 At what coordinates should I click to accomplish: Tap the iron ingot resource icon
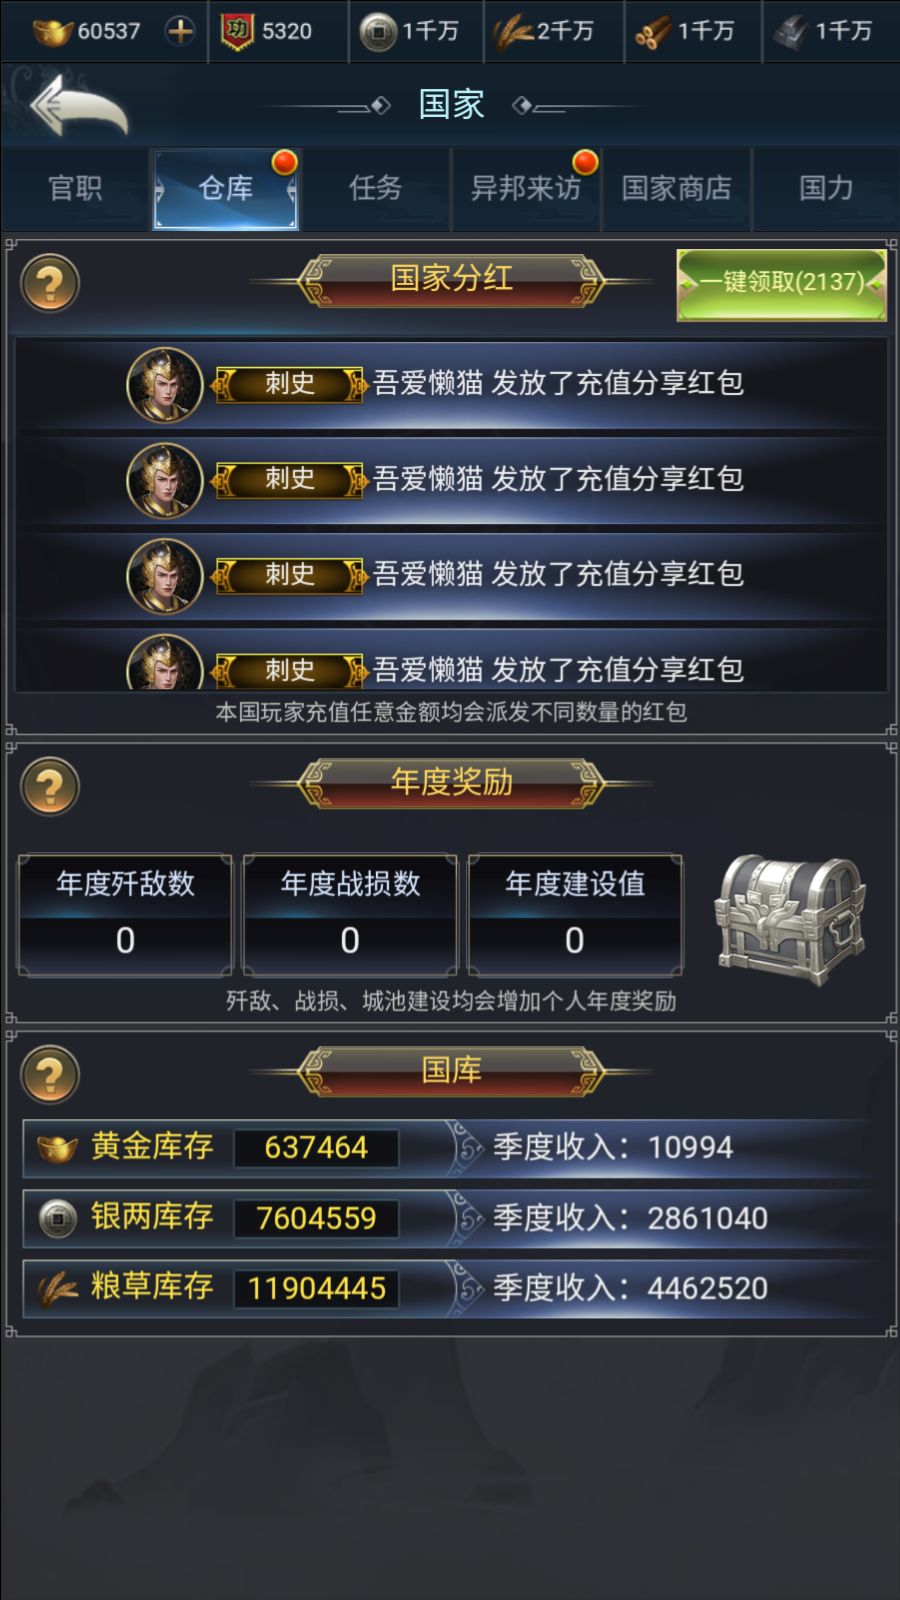tap(790, 33)
